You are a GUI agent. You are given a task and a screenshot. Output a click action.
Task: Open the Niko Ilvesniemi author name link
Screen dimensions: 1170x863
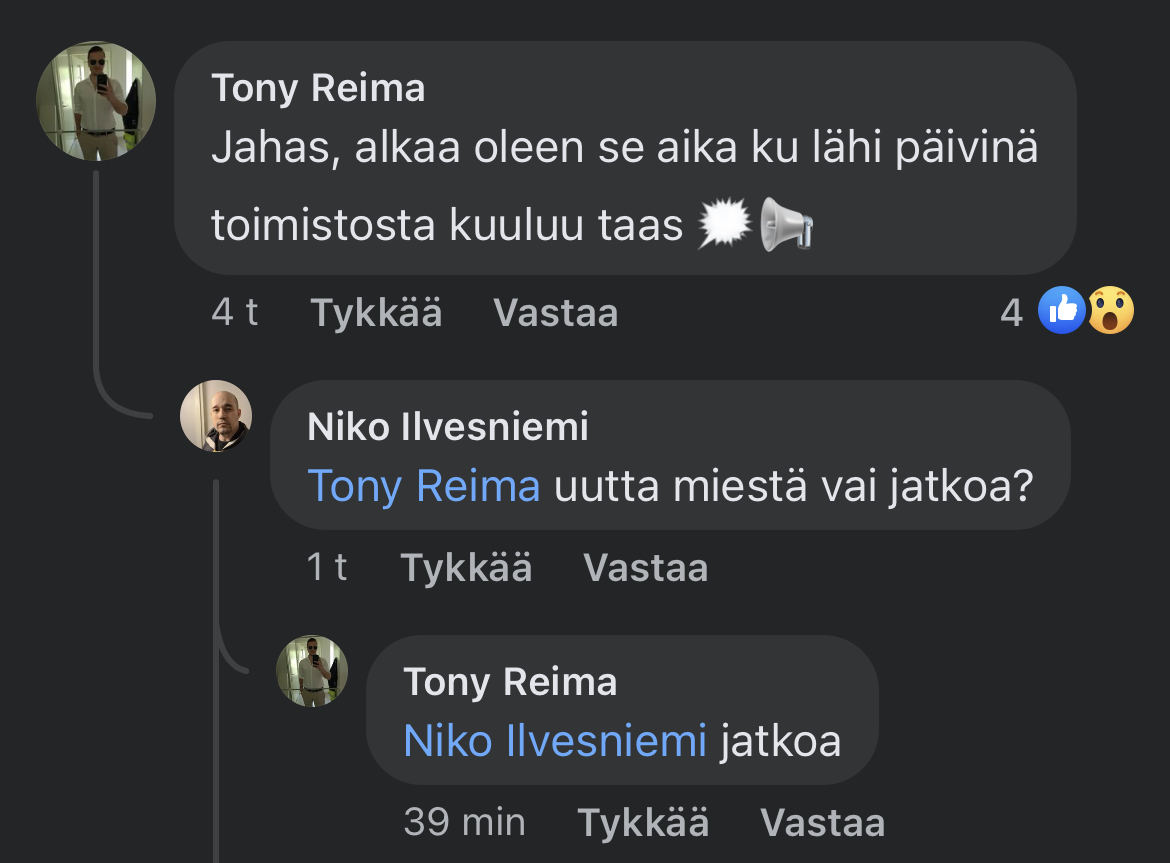point(448,427)
